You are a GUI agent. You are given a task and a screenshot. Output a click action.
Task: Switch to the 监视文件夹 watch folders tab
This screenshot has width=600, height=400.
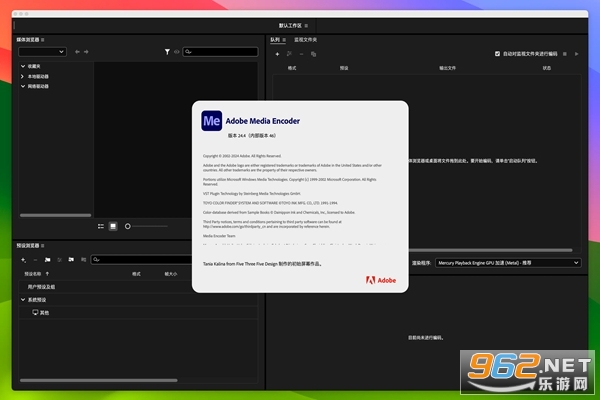[x=305, y=40]
